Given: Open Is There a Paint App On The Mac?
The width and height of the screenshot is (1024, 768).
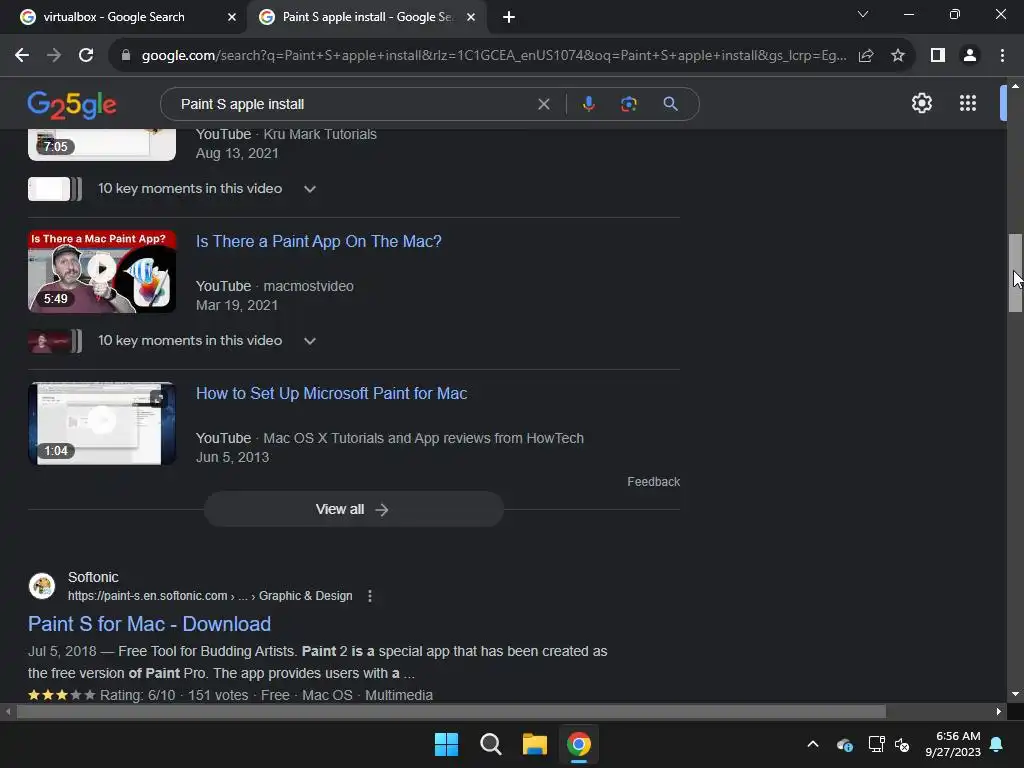Looking at the screenshot, I should click(319, 242).
